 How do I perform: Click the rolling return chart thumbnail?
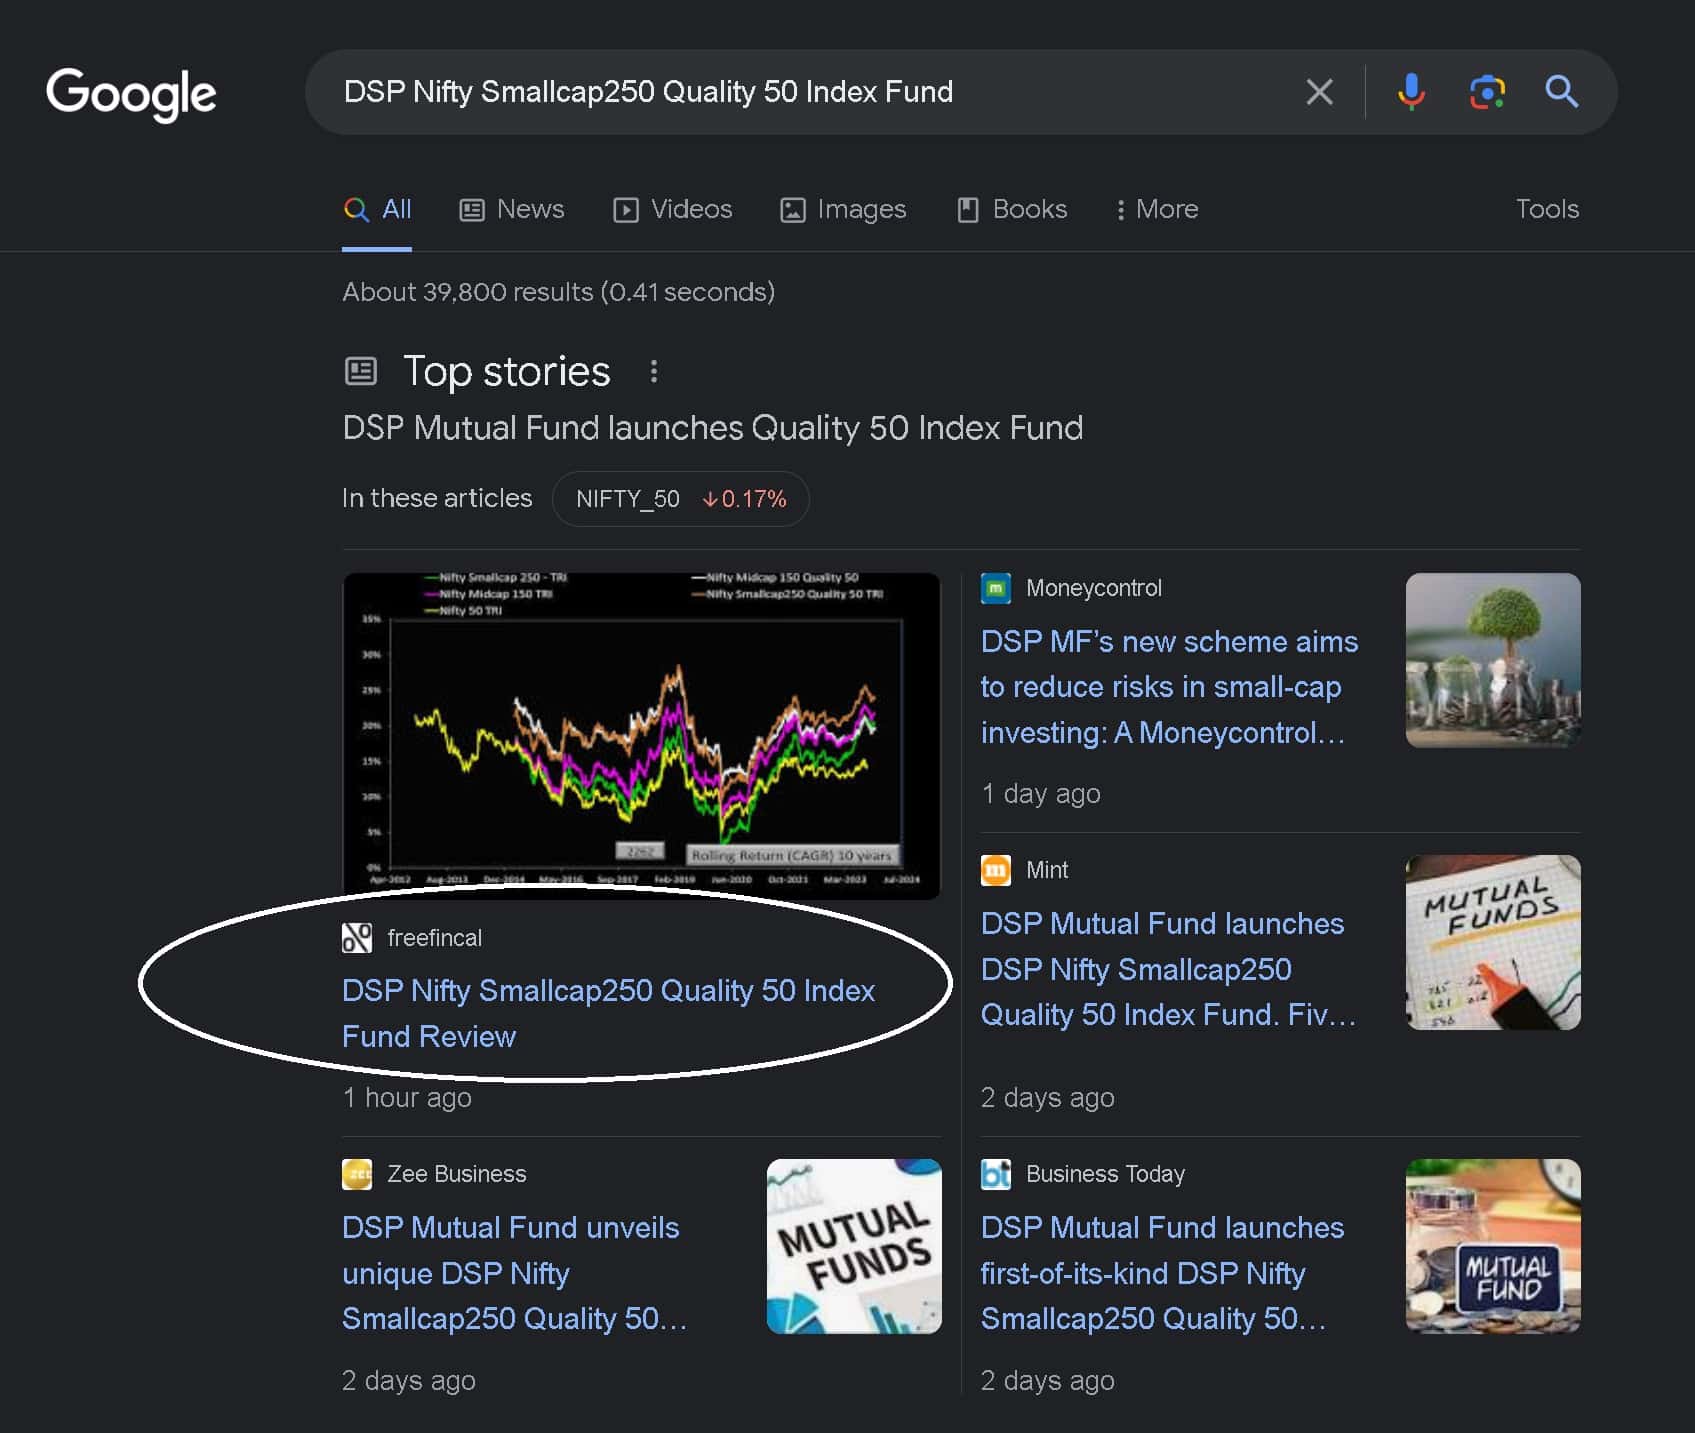point(641,735)
